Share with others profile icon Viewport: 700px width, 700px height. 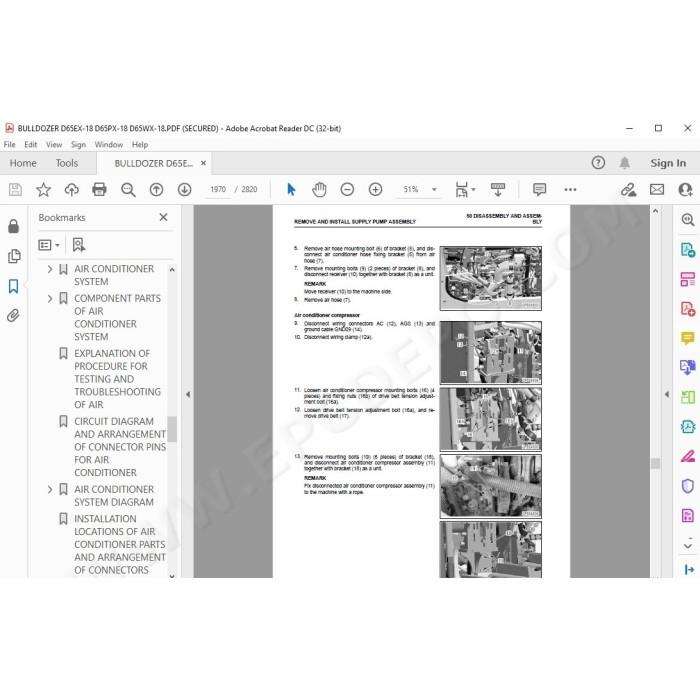(x=685, y=190)
